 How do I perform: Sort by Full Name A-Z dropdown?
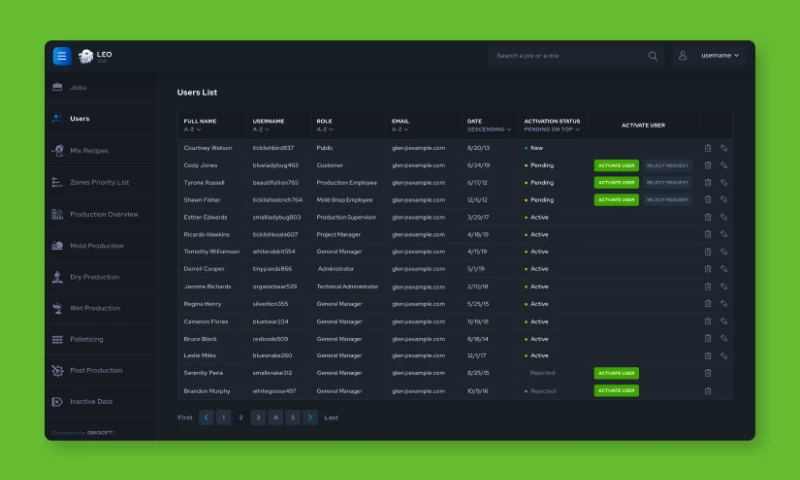[x=192, y=130]
